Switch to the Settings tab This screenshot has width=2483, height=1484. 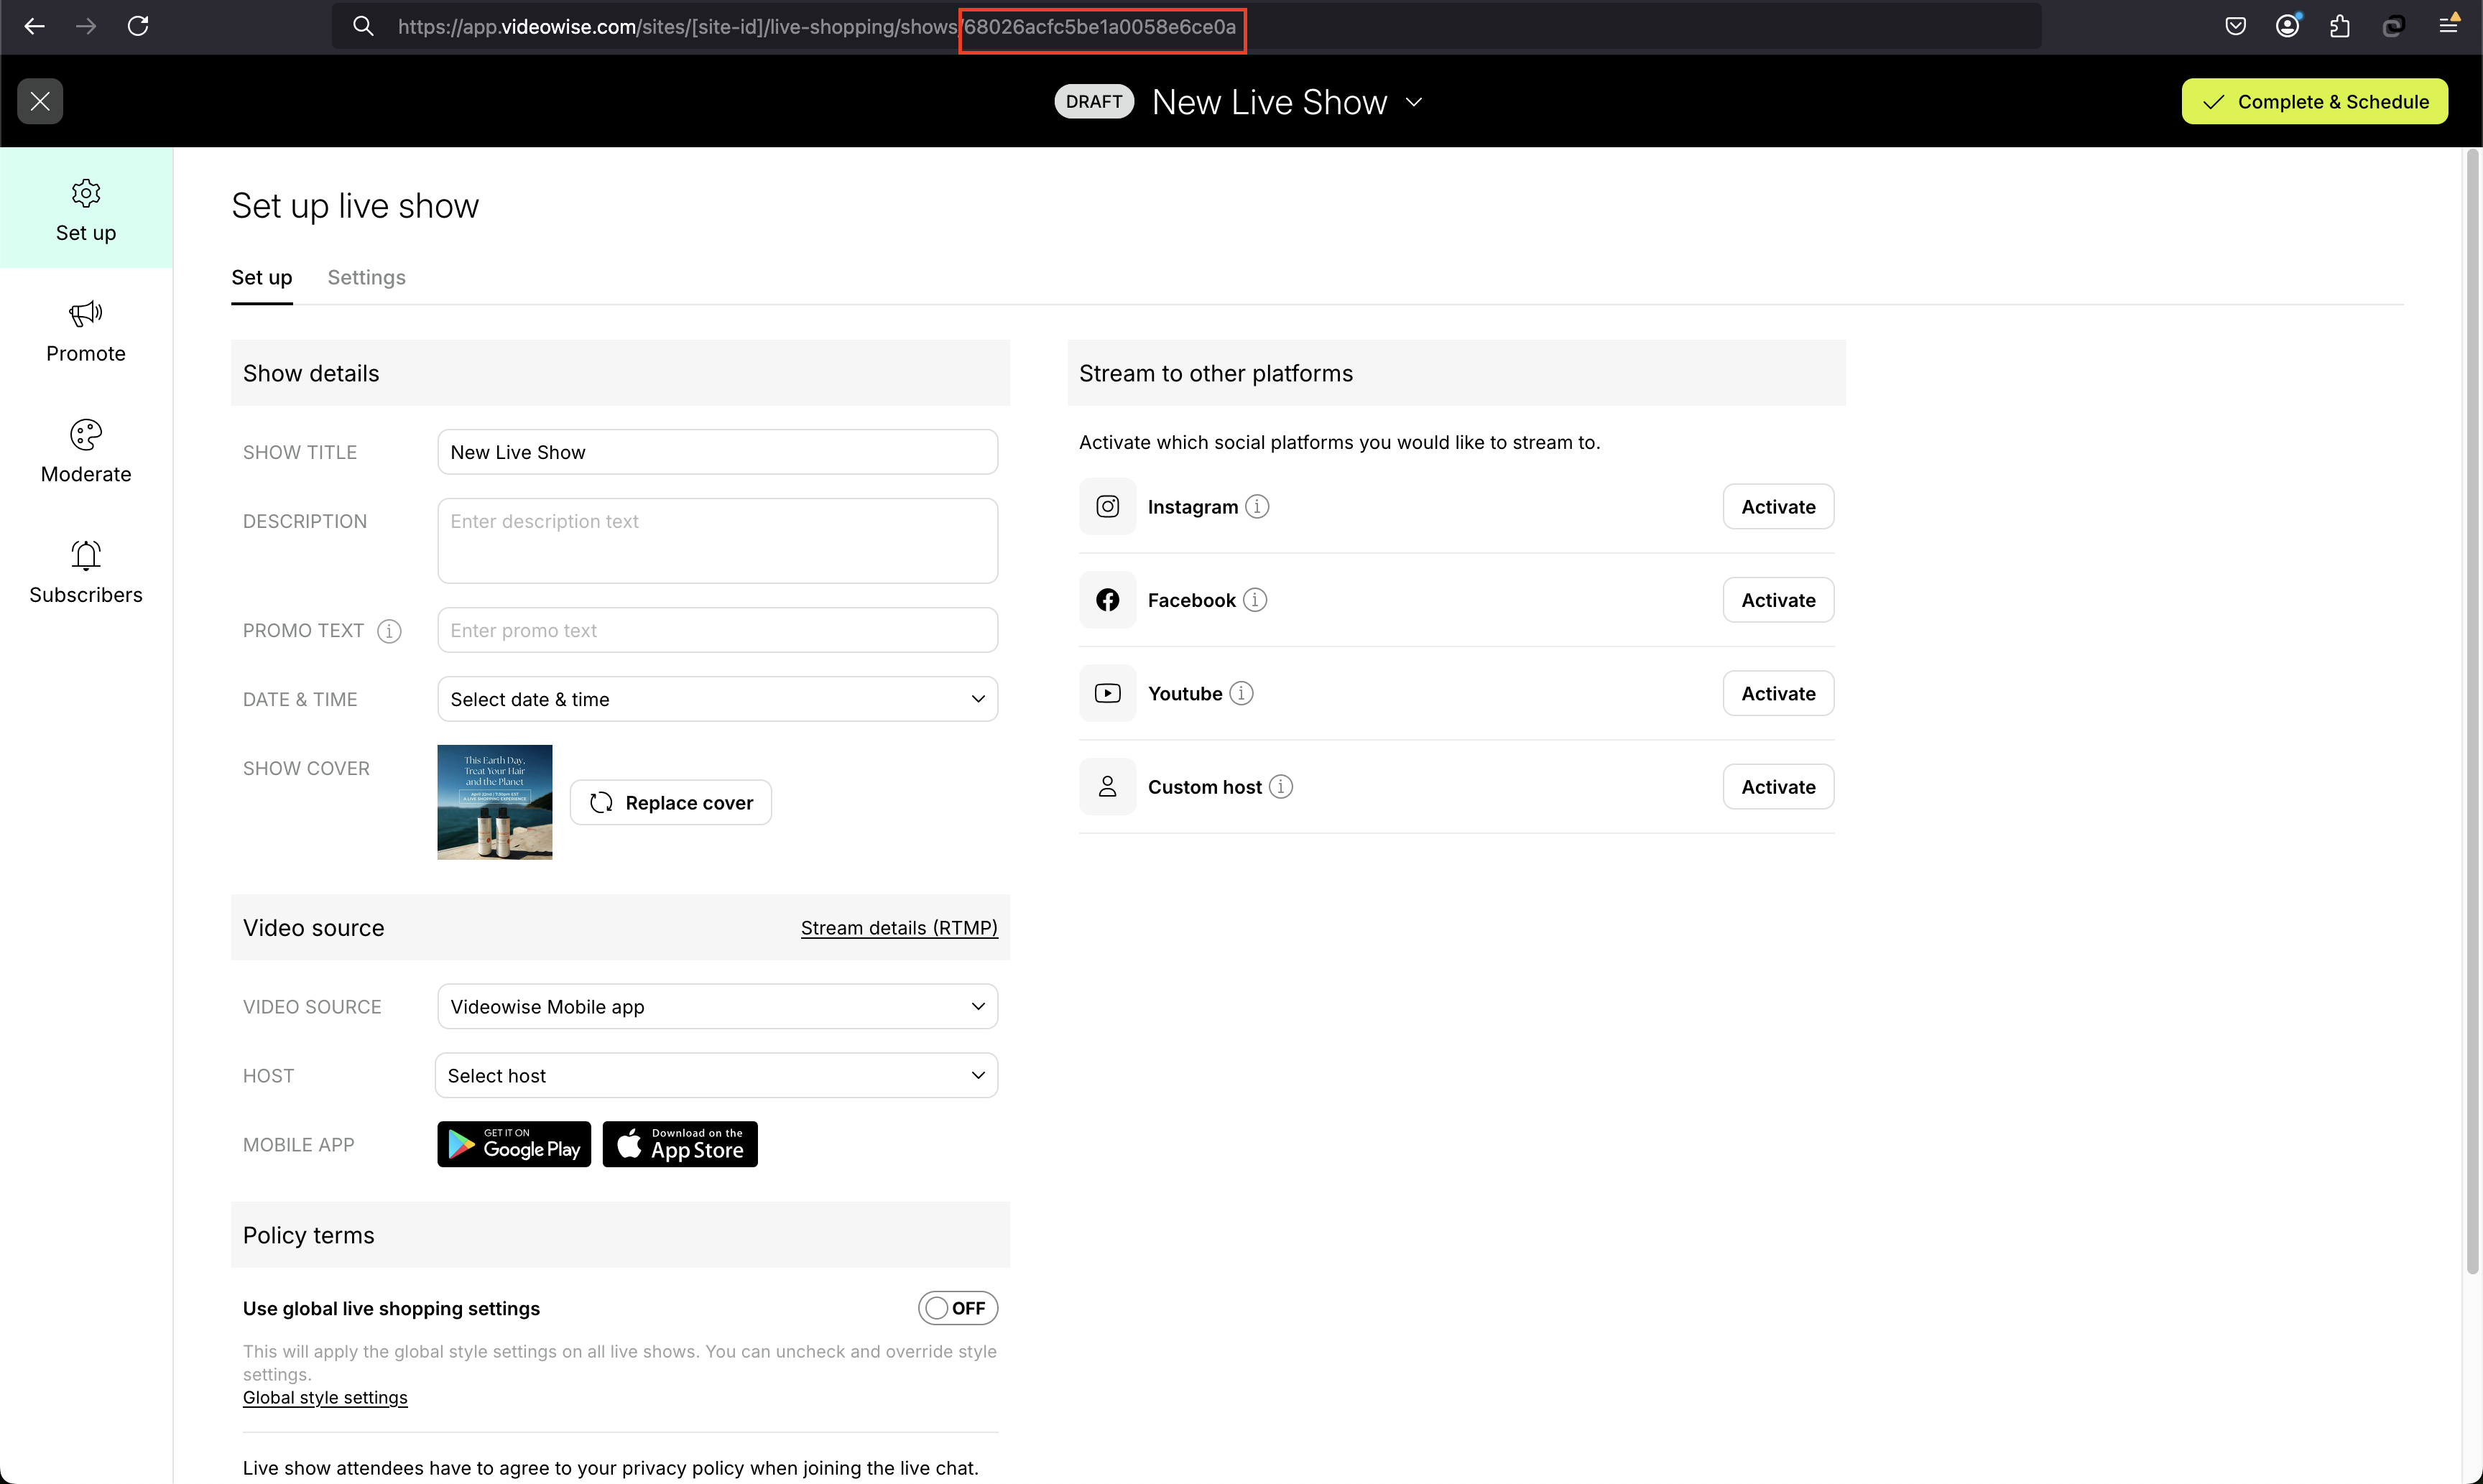[x=366, y=277]
